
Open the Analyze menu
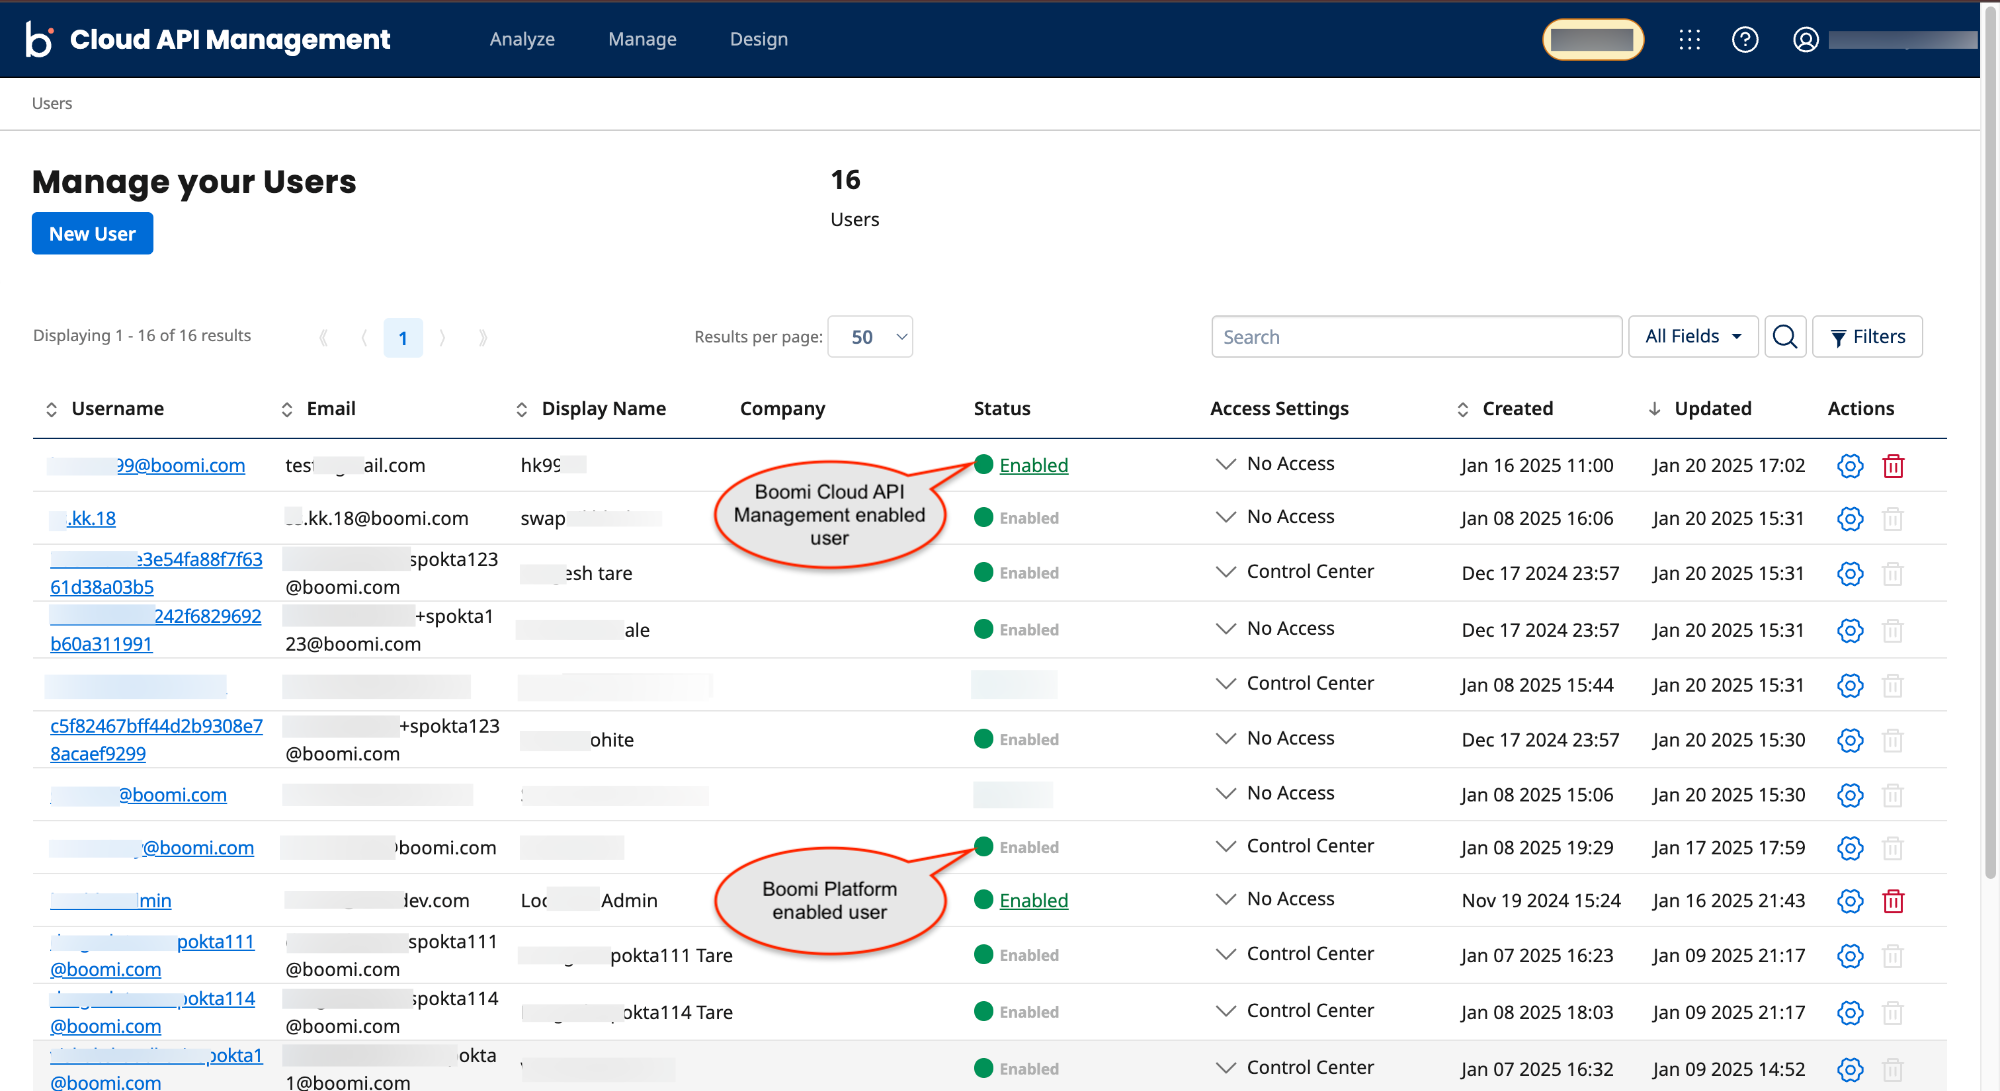(x=522, y=39)
